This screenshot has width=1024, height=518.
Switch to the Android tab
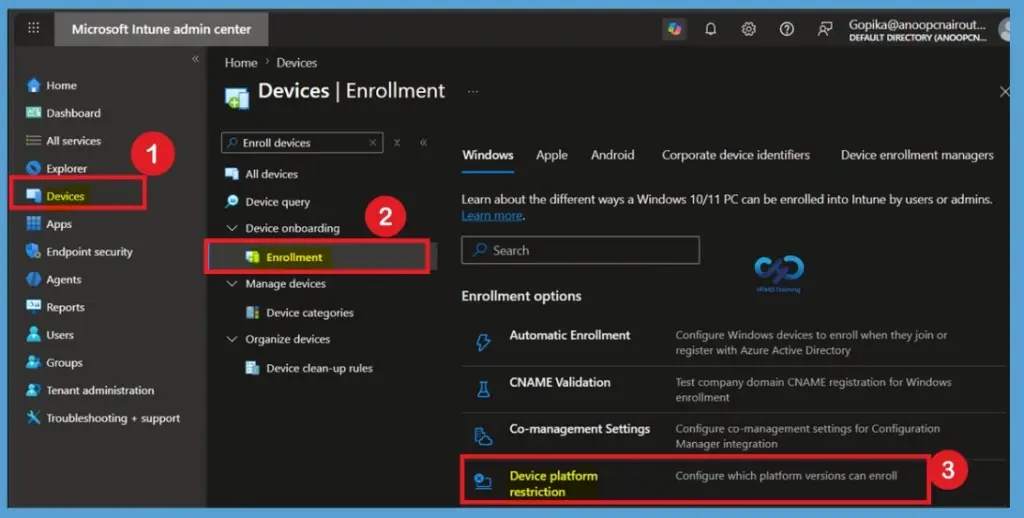613,155
